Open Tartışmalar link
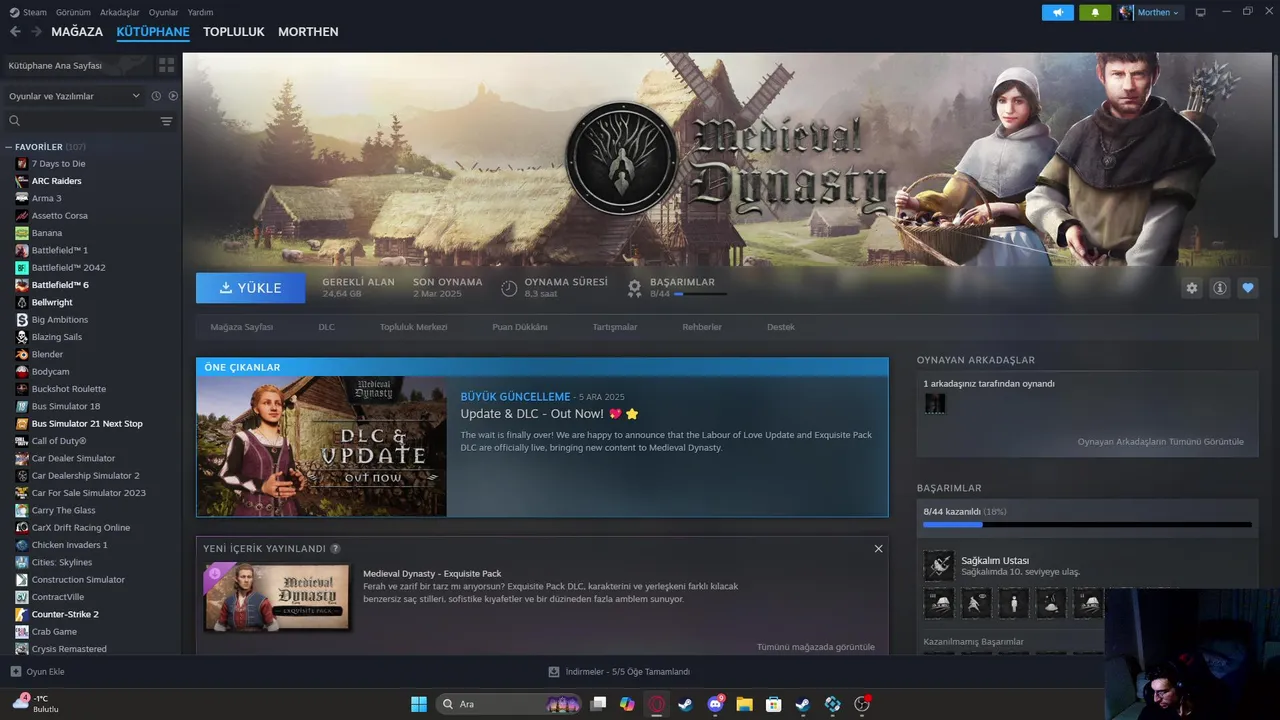The image size is (1280, 720). [615, 327]
